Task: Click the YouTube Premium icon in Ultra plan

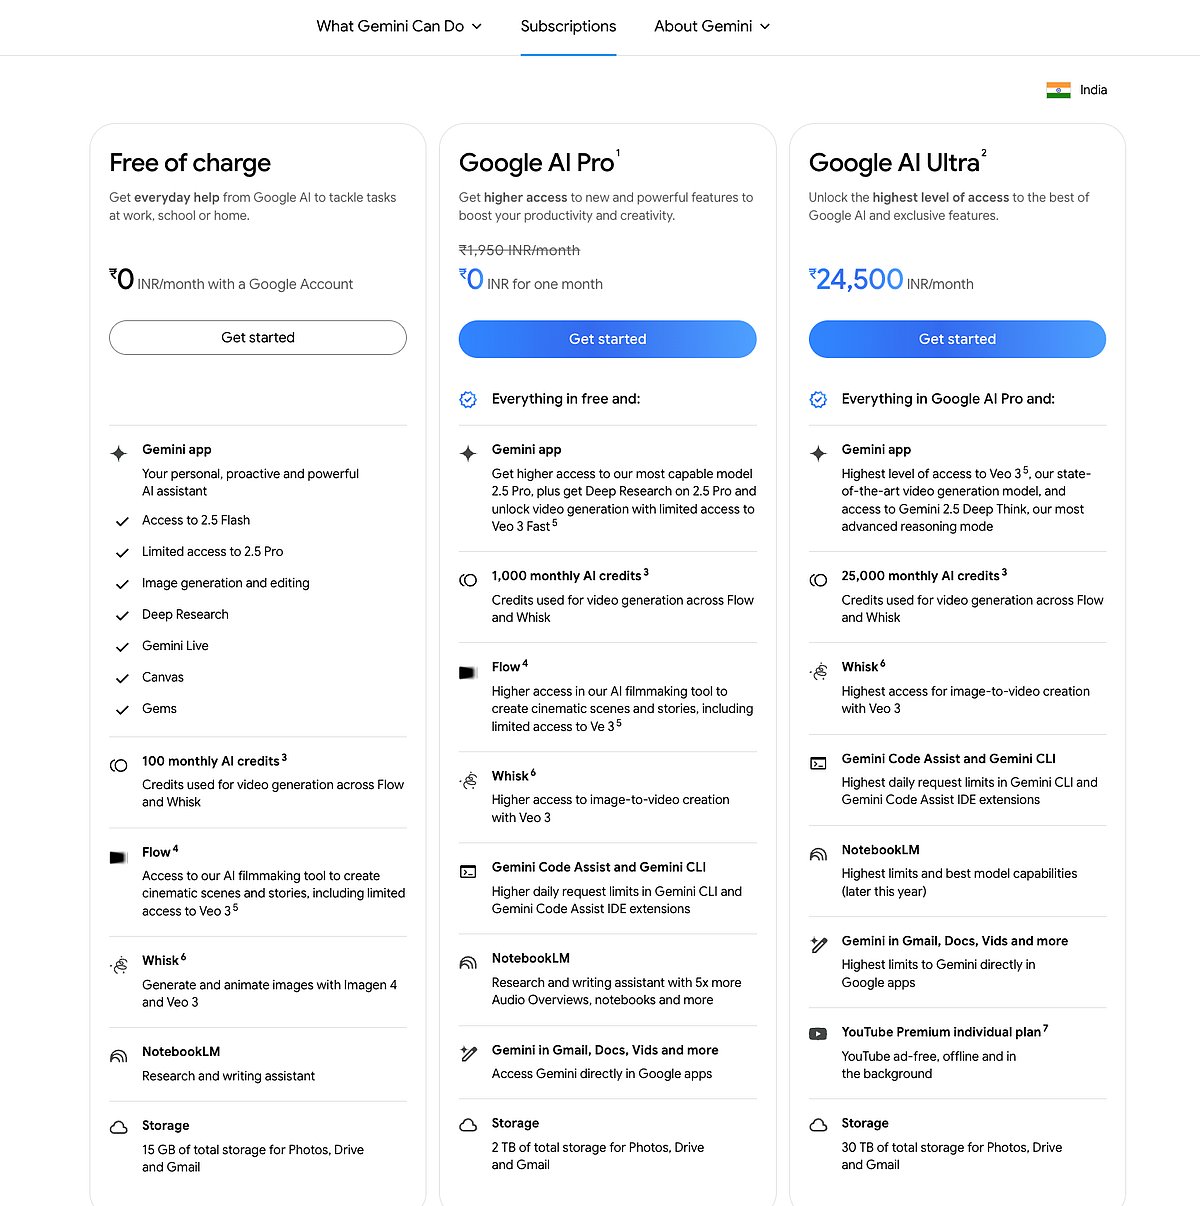Action: pos(818,1034)
